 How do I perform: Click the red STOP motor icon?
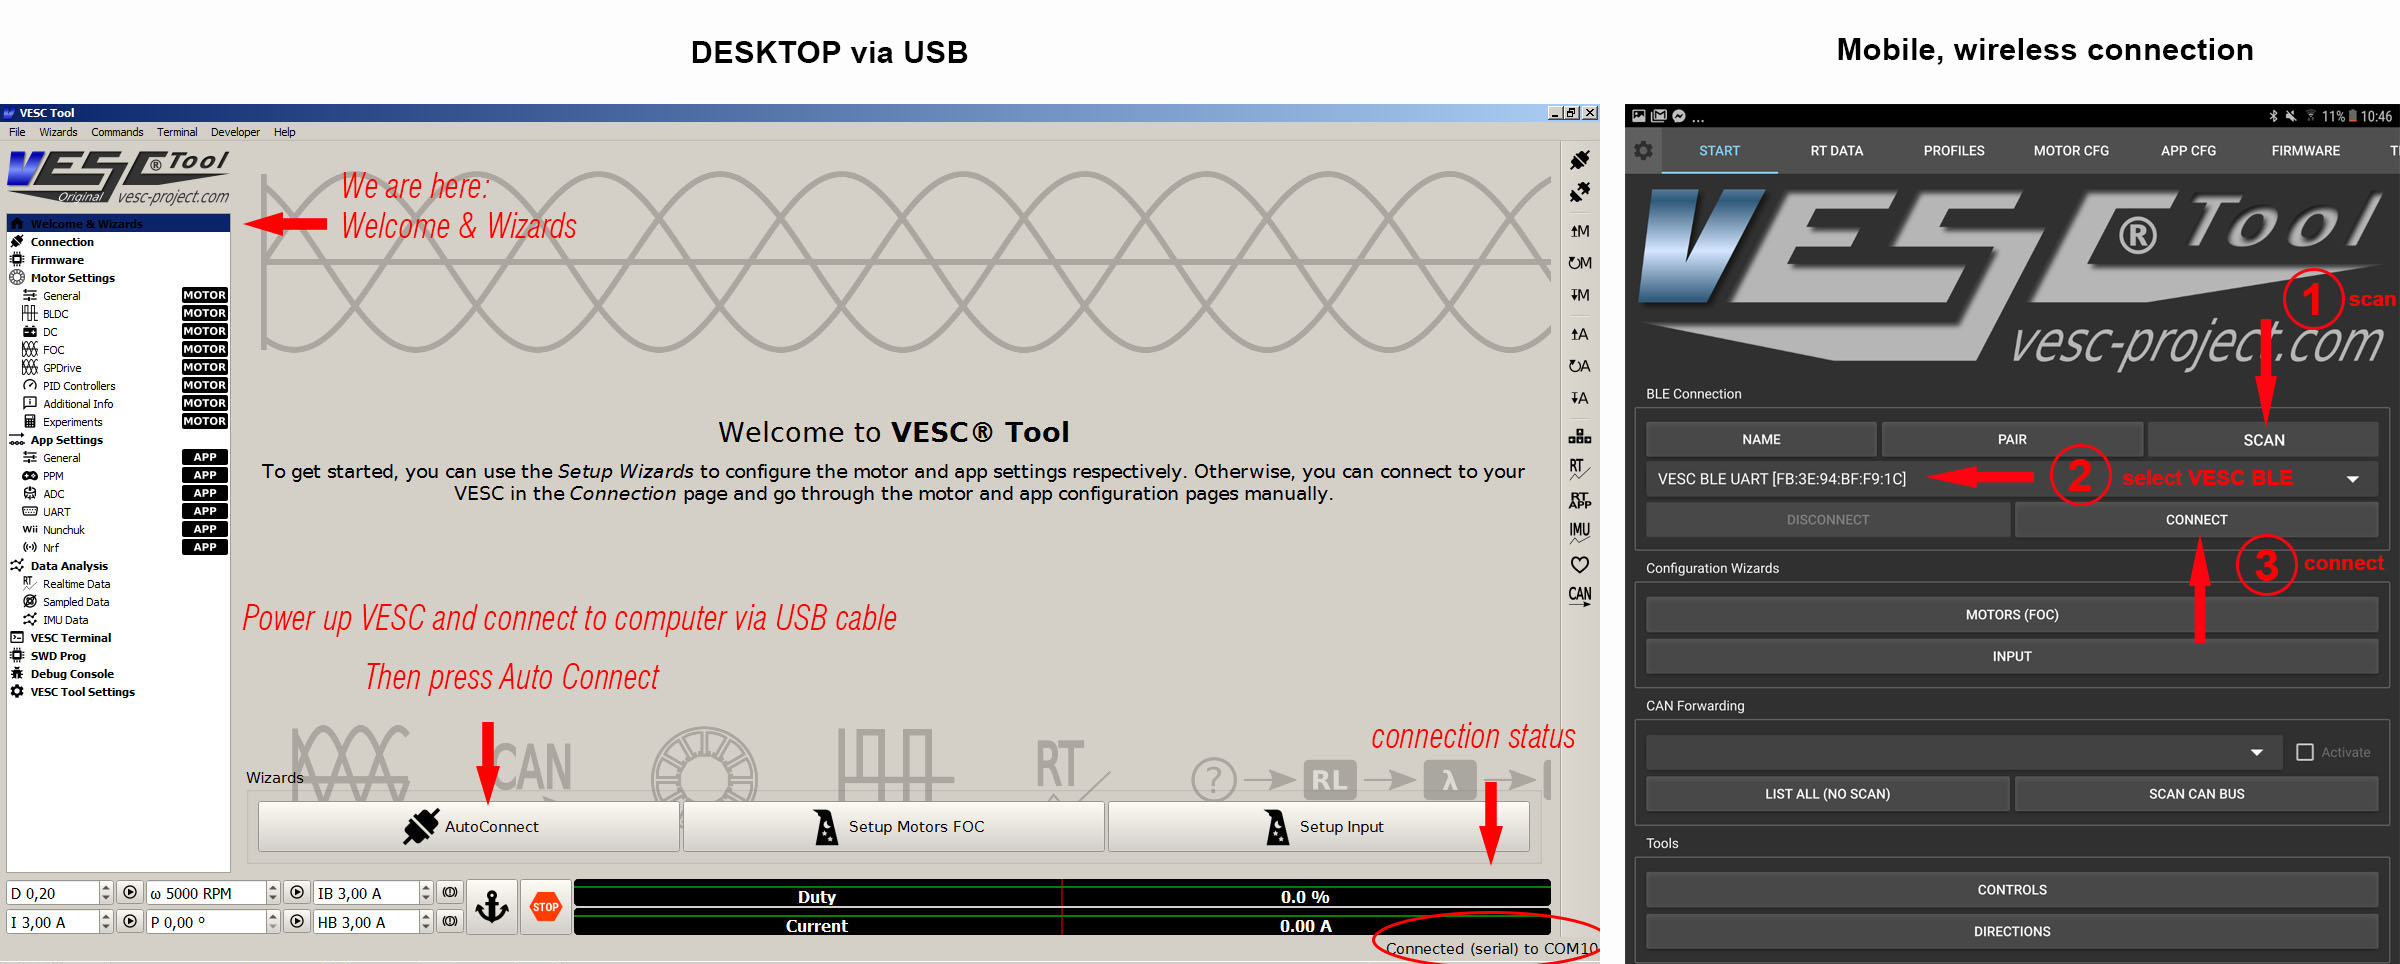point(545,907)
